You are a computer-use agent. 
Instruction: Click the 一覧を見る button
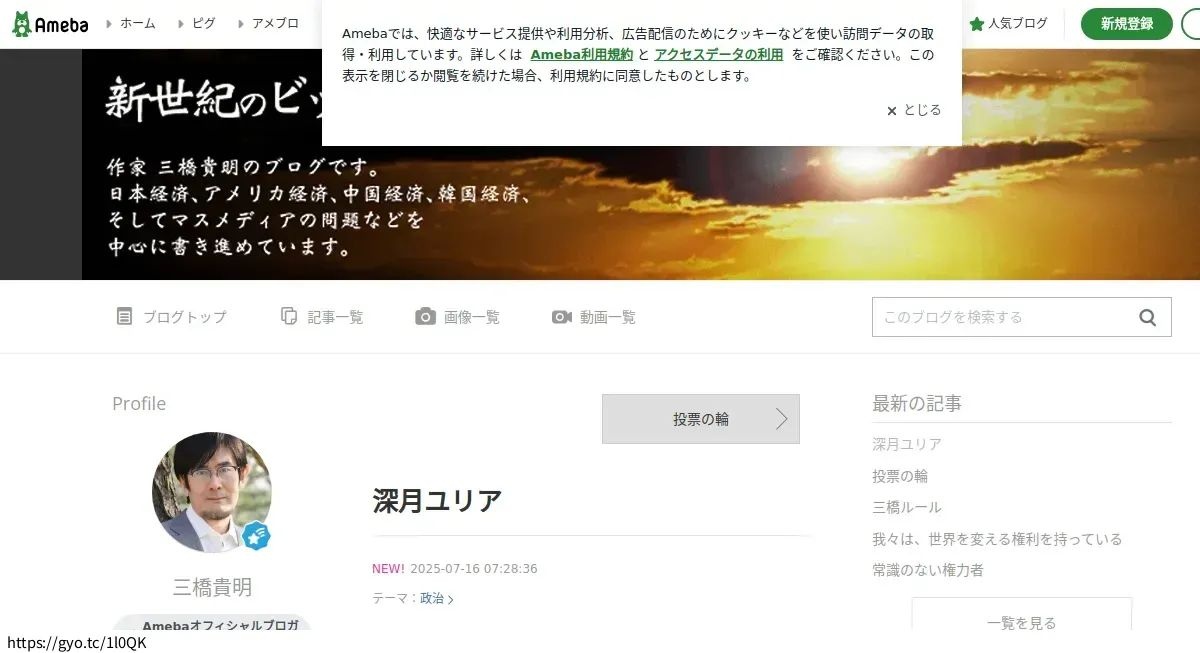[x=1021, y=622]
